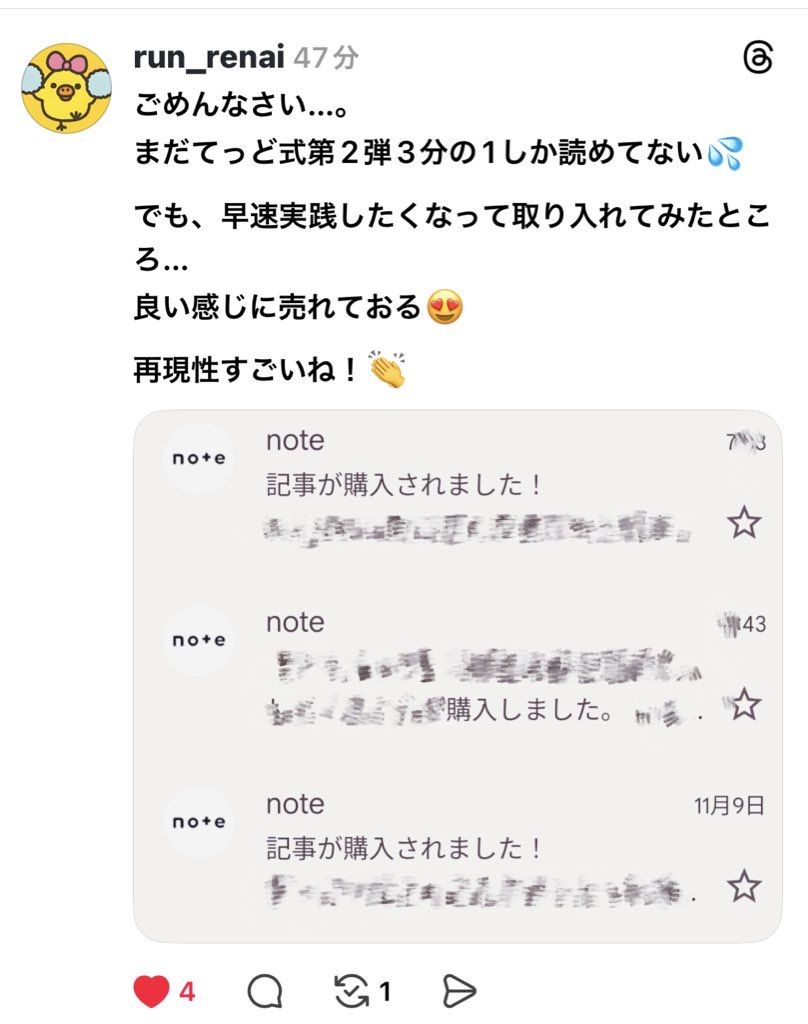The width and height of the screenshot is (808, 1024).
Task: Star the 11月9日 note notification
Action: click(743, 886)
